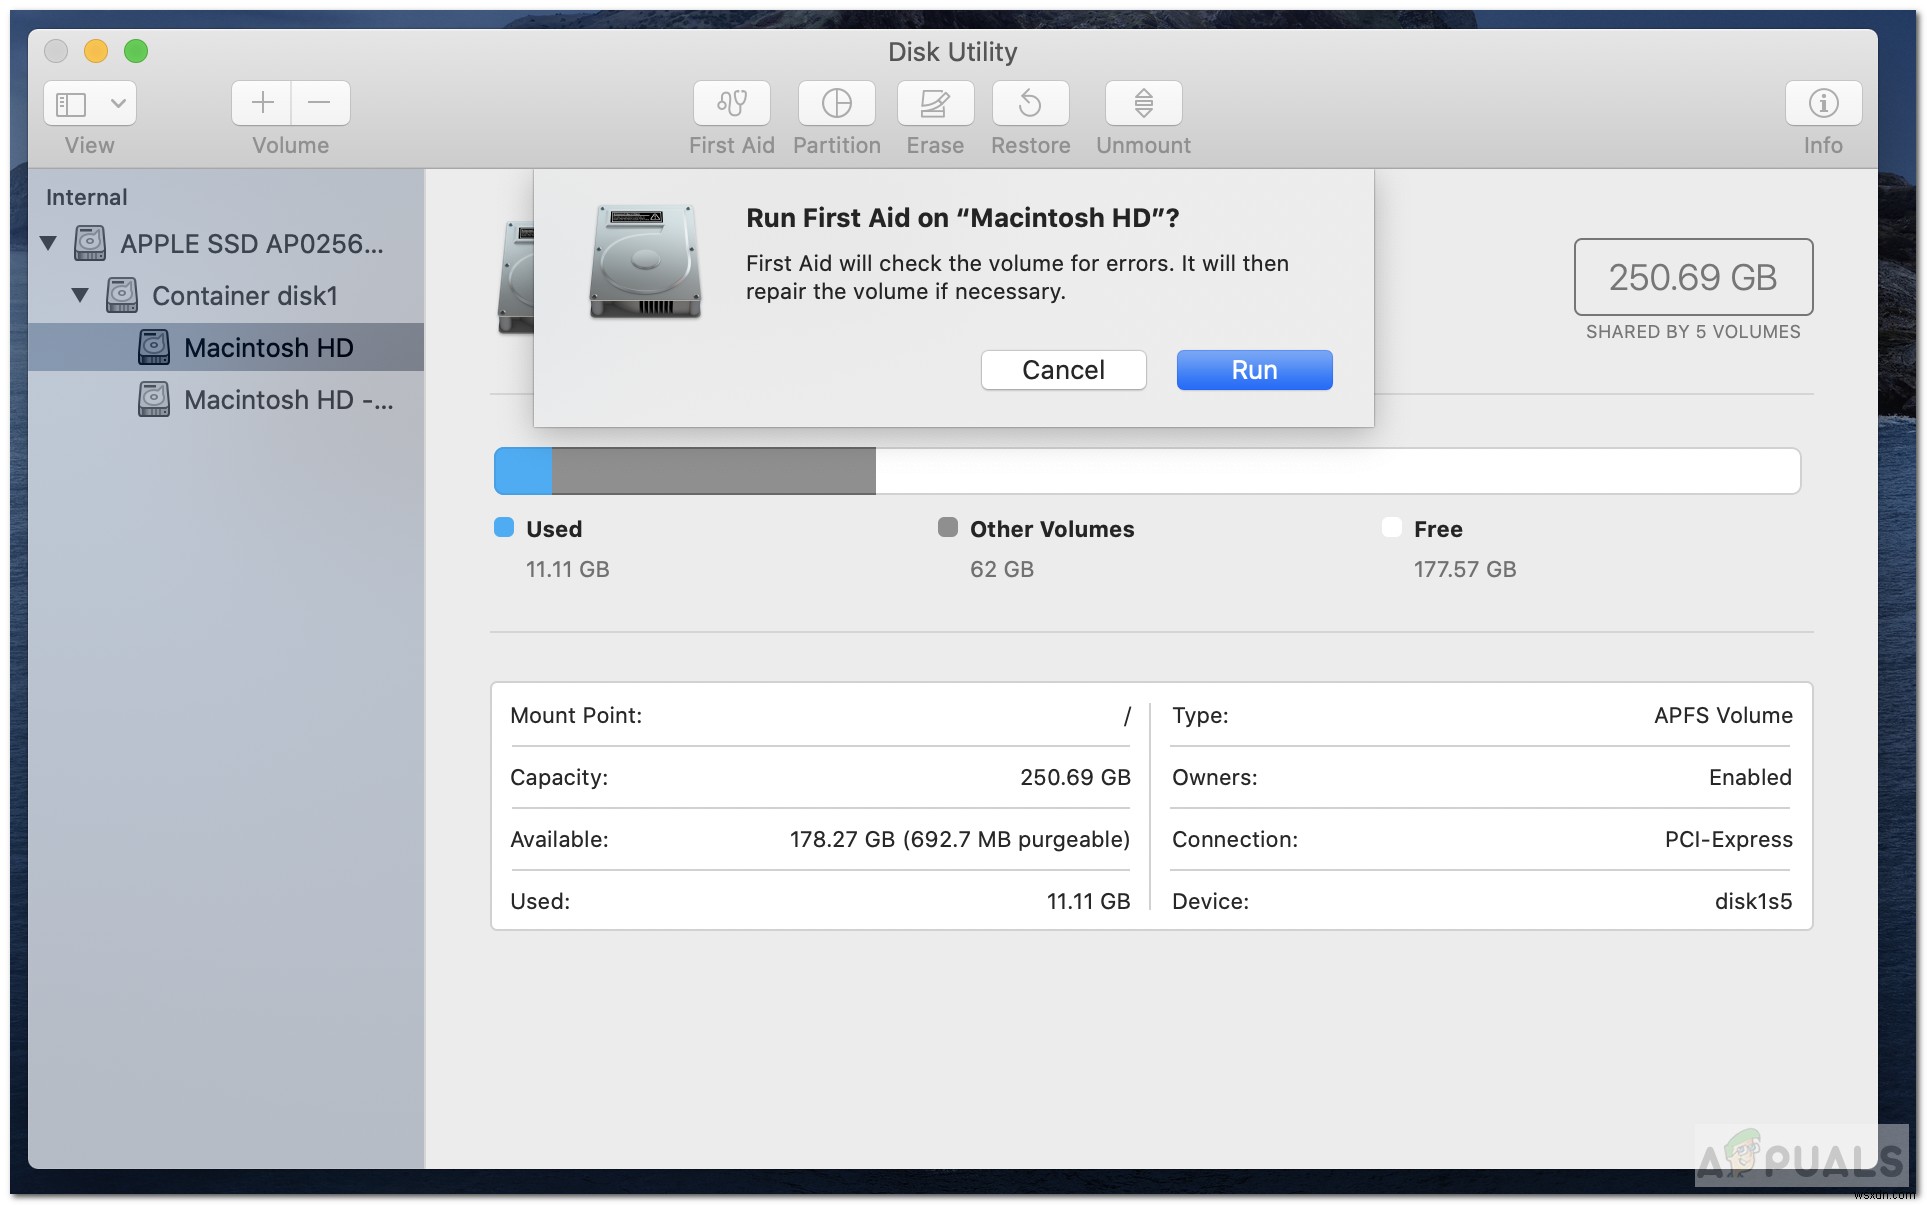Select Macintosh HD - Data volume
The image size is (1927, 1205).
[287, 399]
